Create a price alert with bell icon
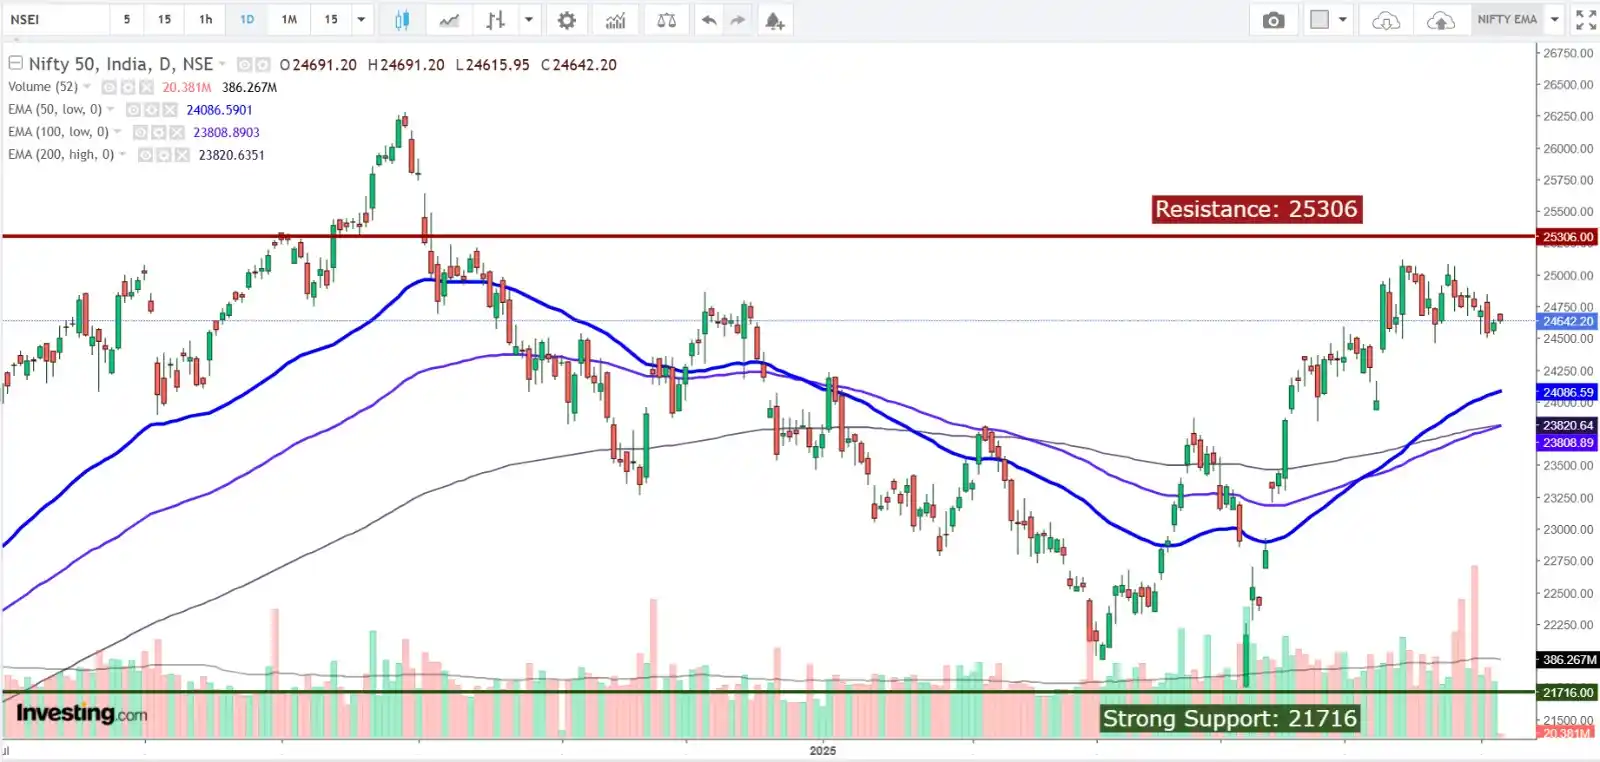 point(775,20)
